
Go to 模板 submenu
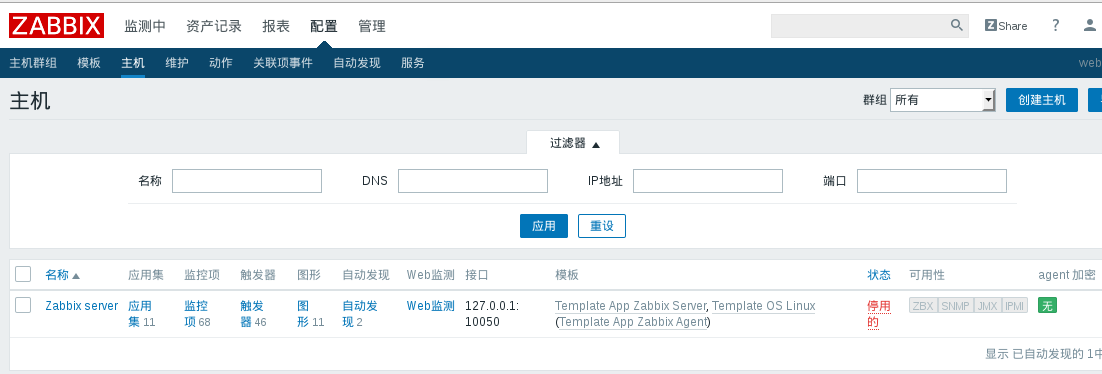coord(89,63)
